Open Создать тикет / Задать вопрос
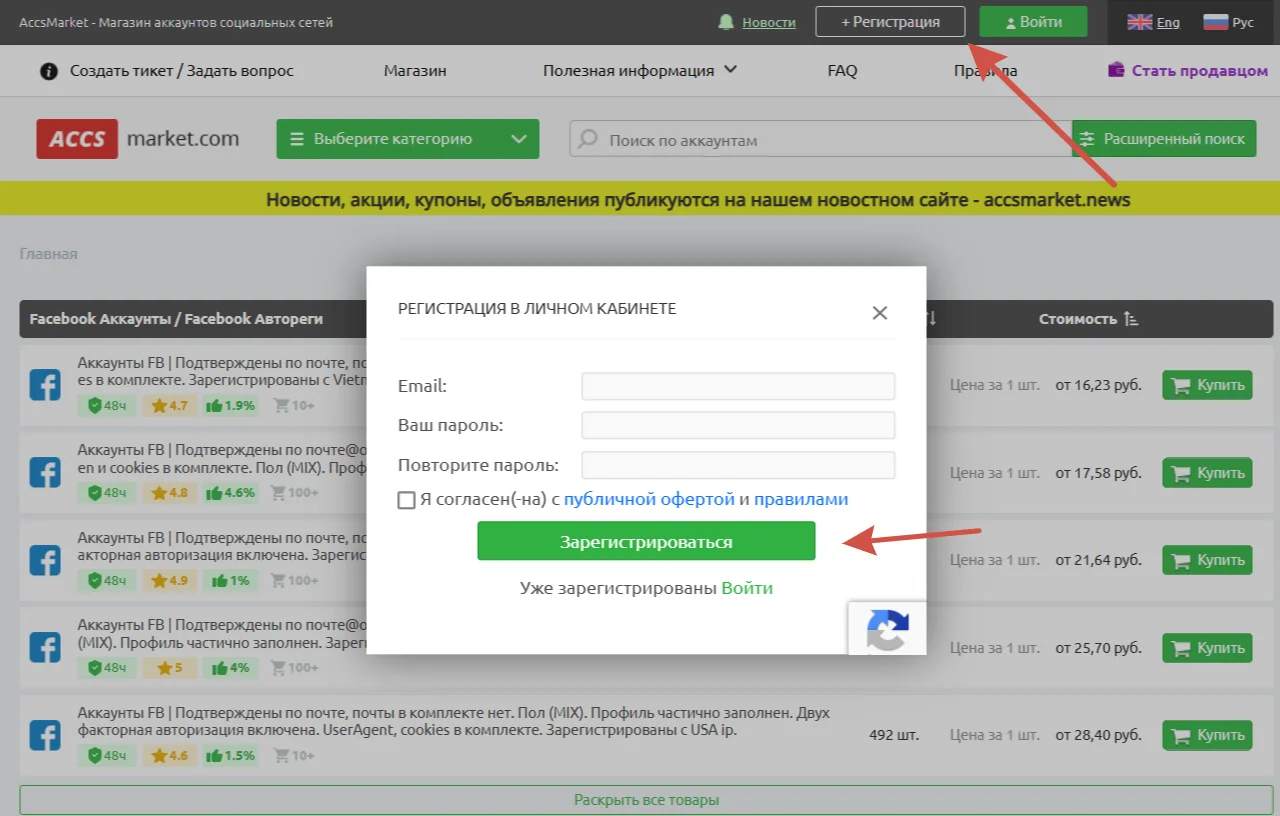Screen dimensions: 1280x816 tap(182, 71)
